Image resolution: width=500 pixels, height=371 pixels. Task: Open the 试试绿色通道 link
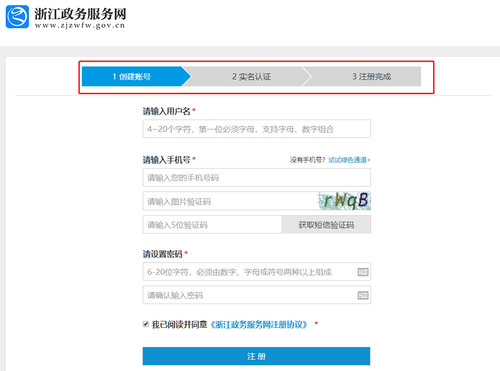349,160
